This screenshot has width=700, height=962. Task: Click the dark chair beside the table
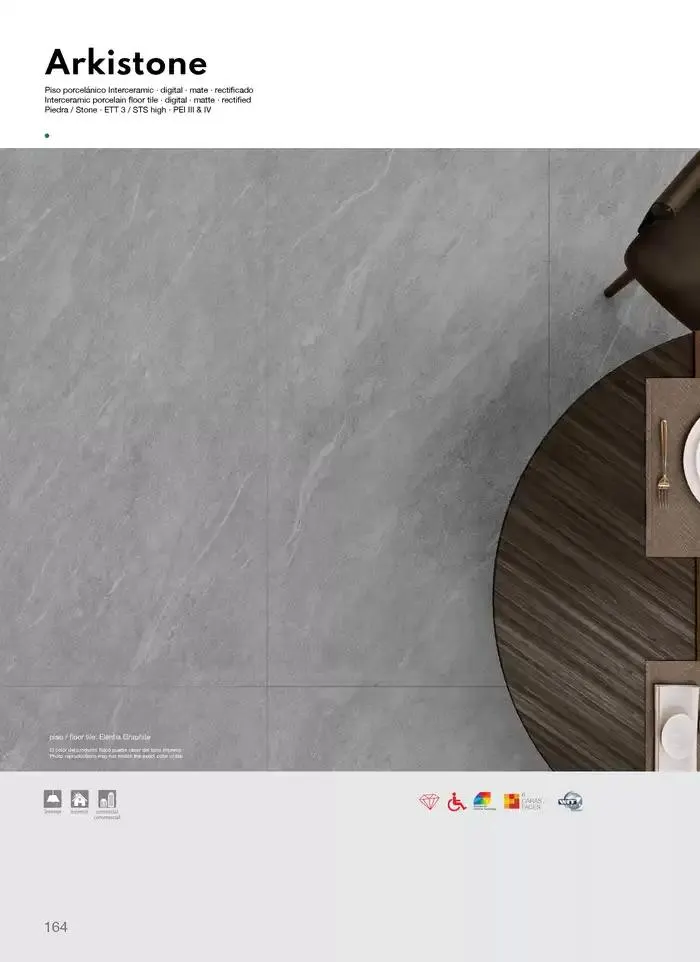click(x=662, y=230)
